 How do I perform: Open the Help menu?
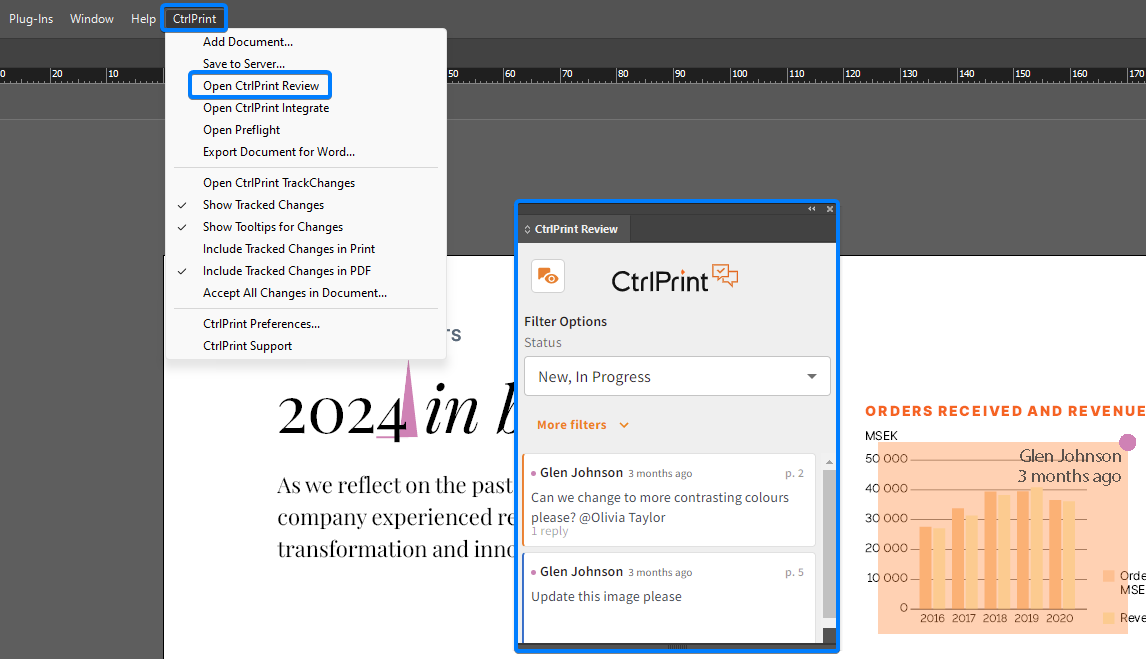[143, 19]
